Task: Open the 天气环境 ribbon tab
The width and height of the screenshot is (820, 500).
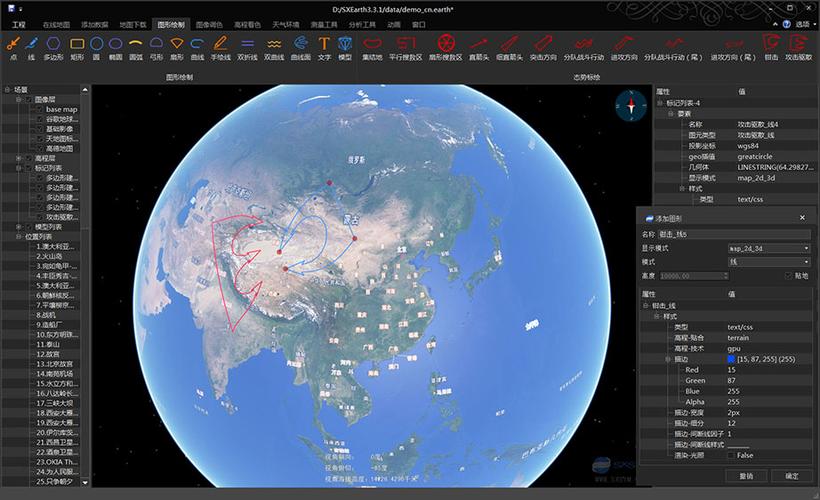Action: tap(286, 25)
